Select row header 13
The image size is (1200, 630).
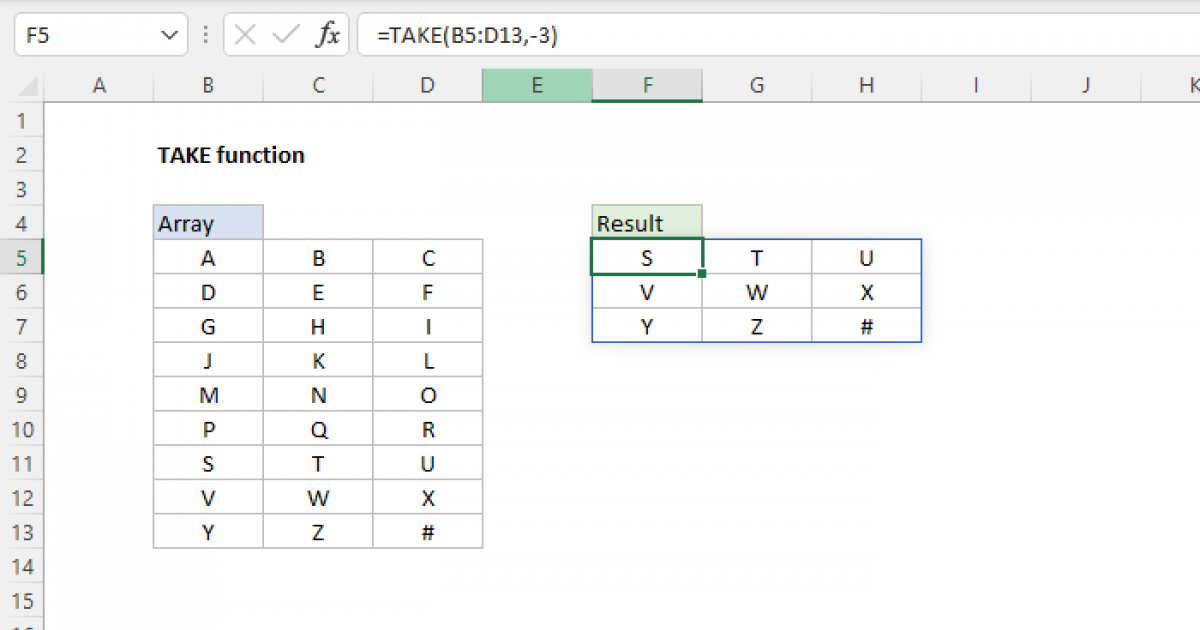[22, 531]
